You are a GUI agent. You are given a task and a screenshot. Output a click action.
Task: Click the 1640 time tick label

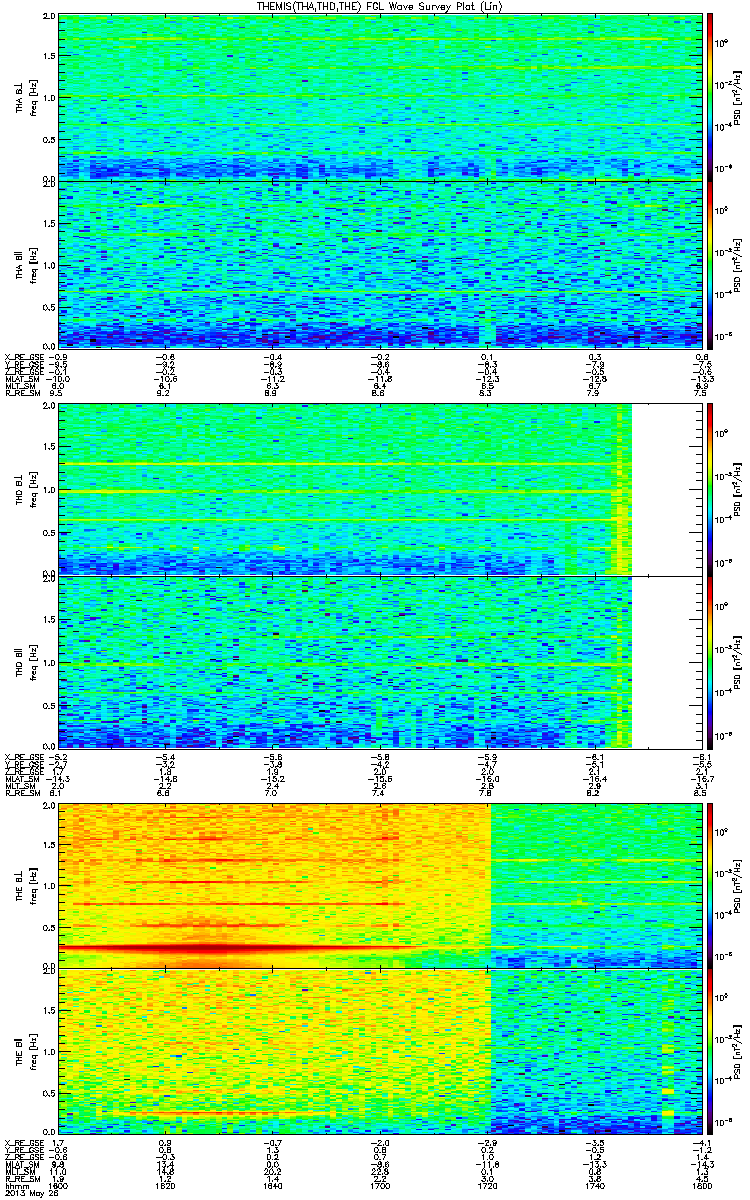[x=272, y=1184]
